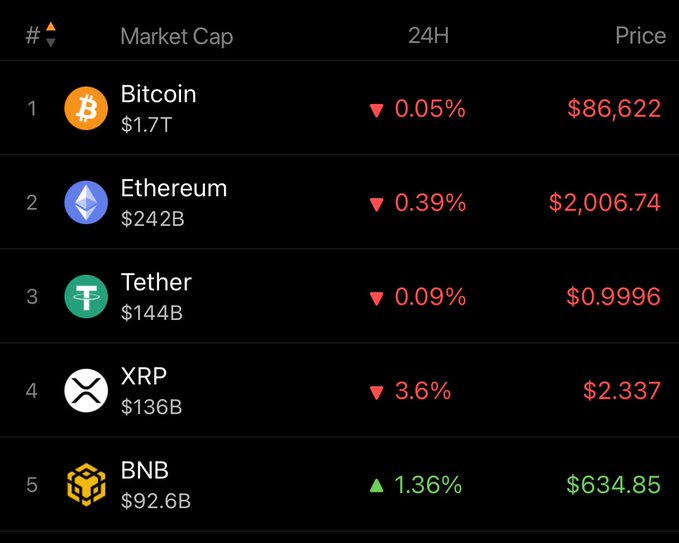This screenshot has height=543, width=679.
Task: Tap the yellow BNB logo icon
Action: pyautogui.click(x=86, y=485)
